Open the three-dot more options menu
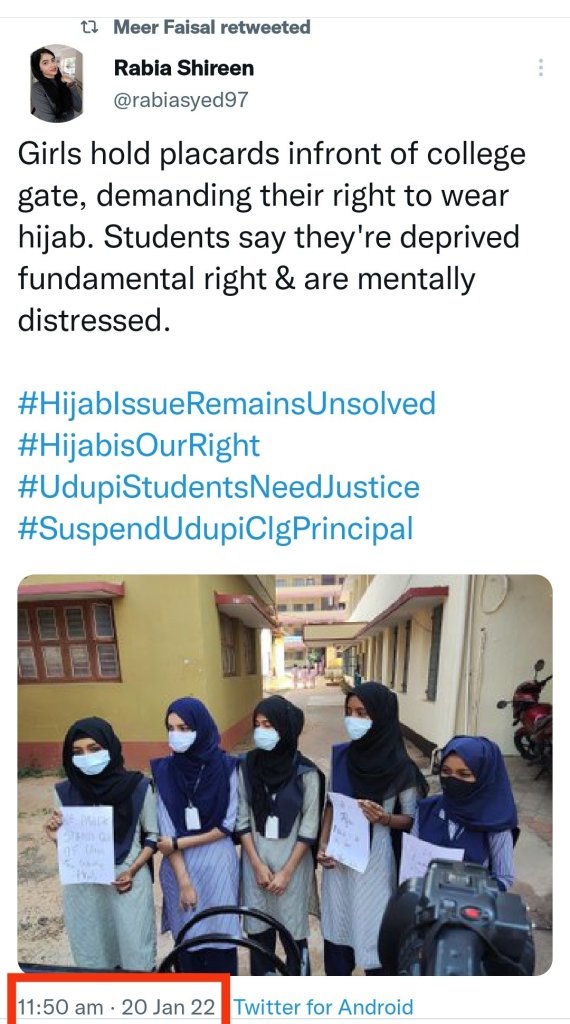This screenshot has width=570, height=1024. [540, 68]
